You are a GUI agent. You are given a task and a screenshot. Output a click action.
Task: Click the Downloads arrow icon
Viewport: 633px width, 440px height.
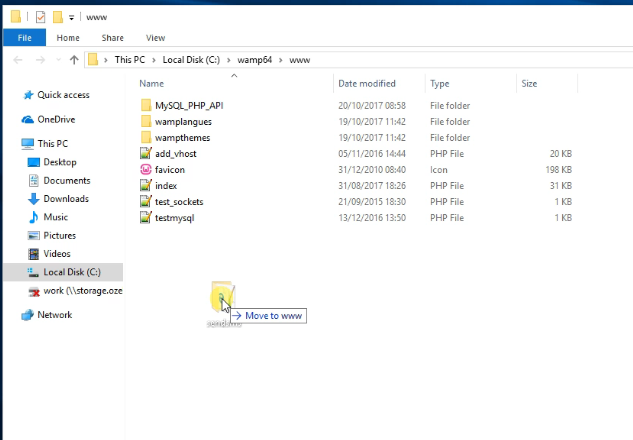(34, 199)
